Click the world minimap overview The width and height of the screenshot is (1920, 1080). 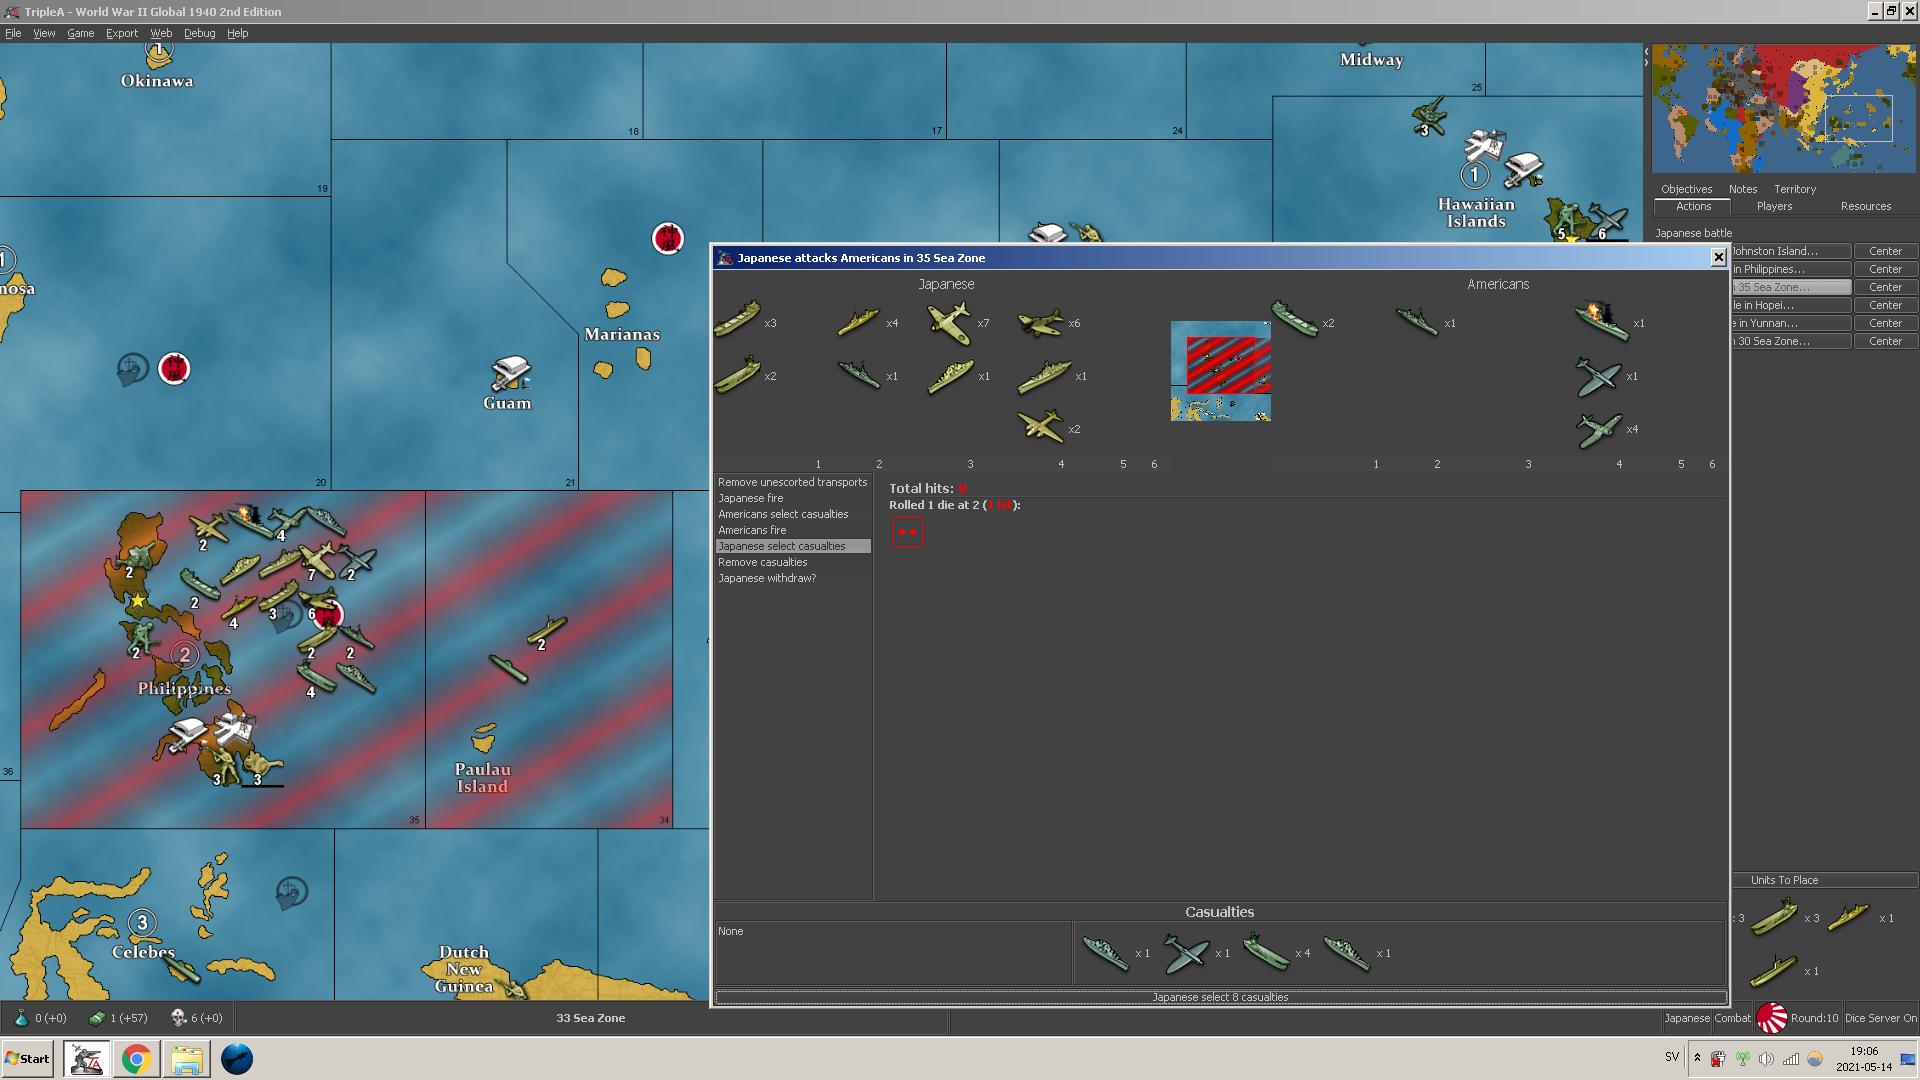(1783, 109)
